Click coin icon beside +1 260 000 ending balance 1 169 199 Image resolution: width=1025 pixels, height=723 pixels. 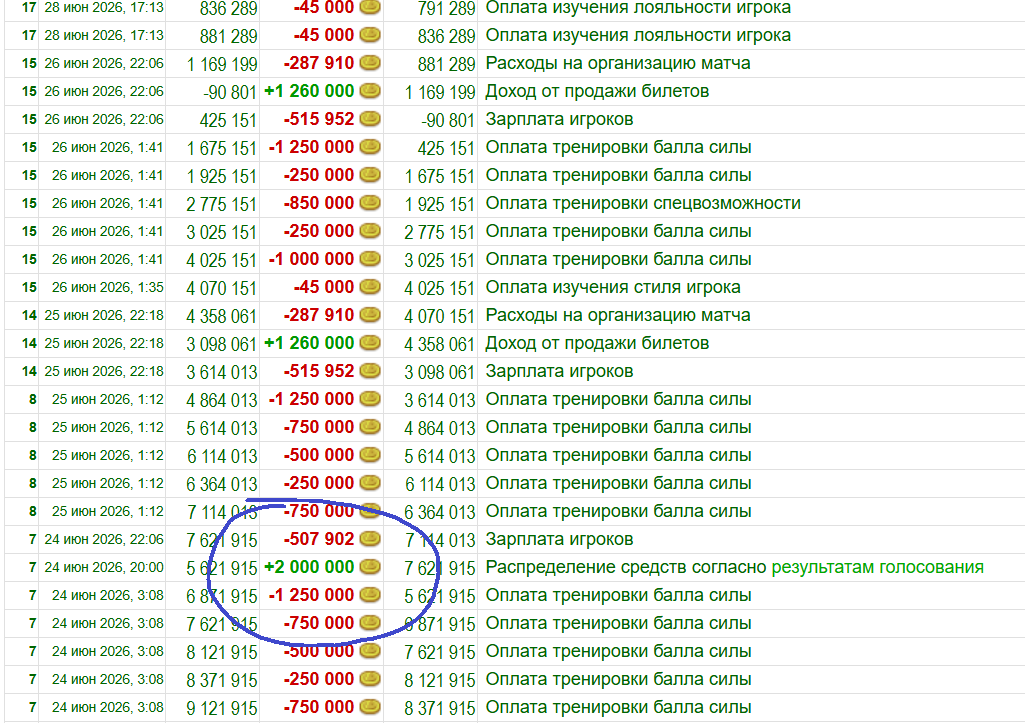click(x=370, y=91)
